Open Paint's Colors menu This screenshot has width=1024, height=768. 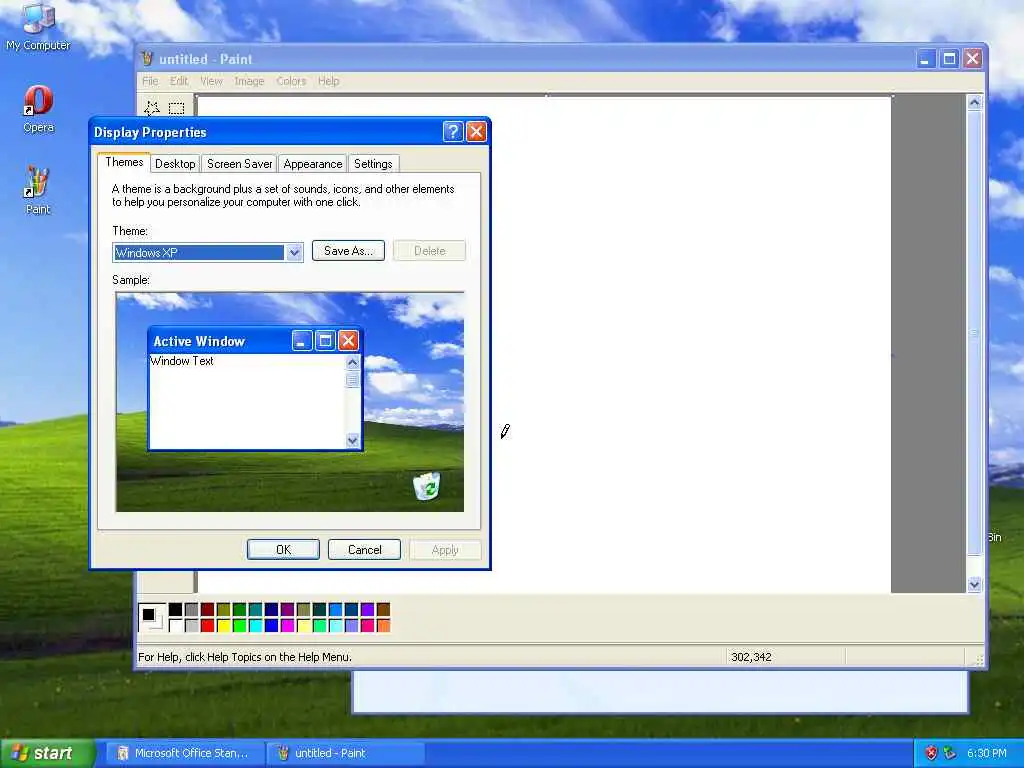click(x=291, y=81)
